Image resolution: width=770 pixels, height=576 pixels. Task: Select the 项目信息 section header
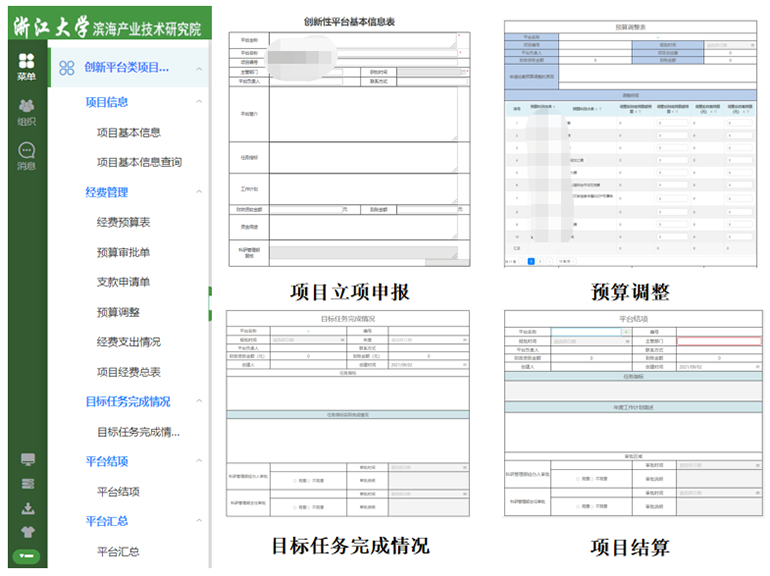click(107, 102)
